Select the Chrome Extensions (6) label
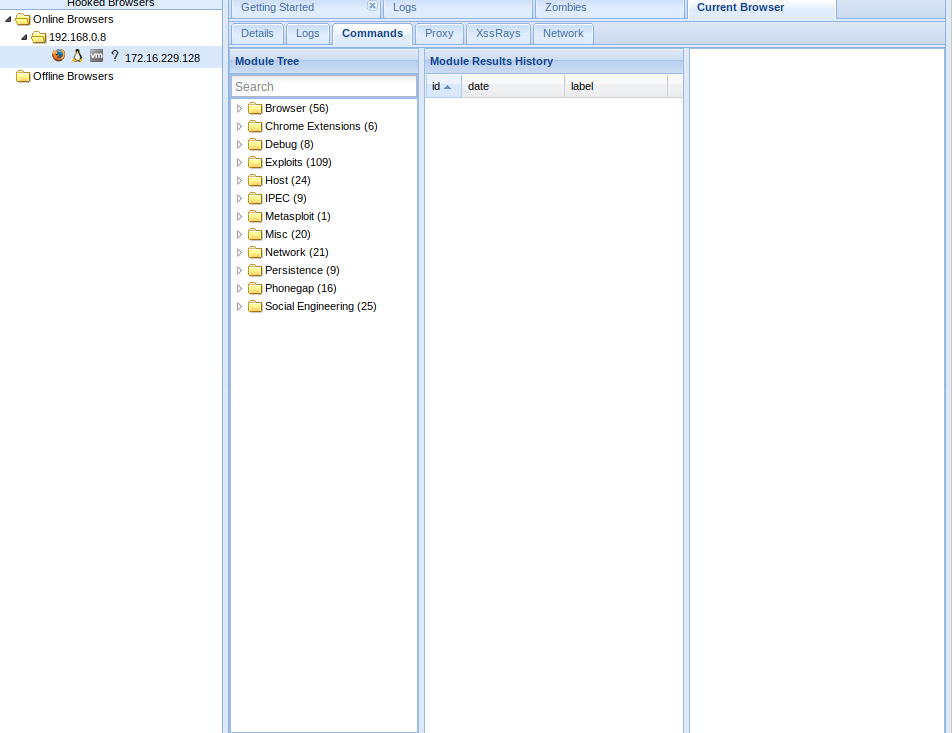Image resolution: width=952 pixels, height=733 pixels. pyautogui.click(x=321, y=126)
